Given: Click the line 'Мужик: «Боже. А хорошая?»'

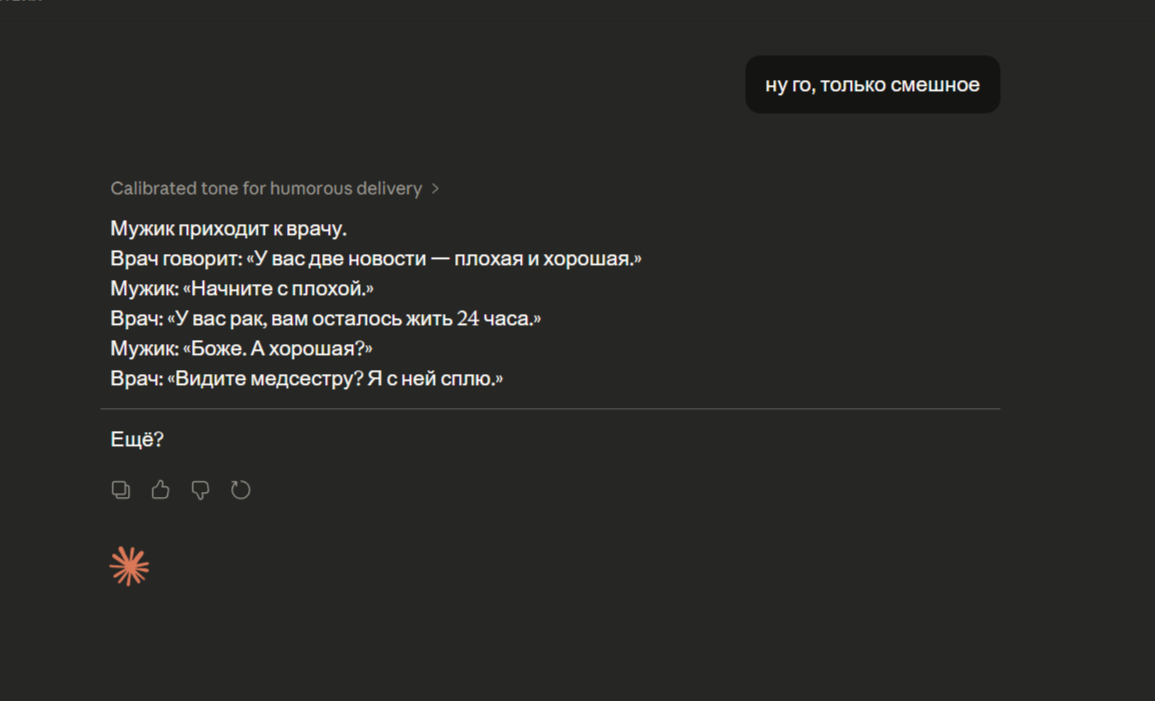Looking at the screenshot, I should click(x=241, y=349).
